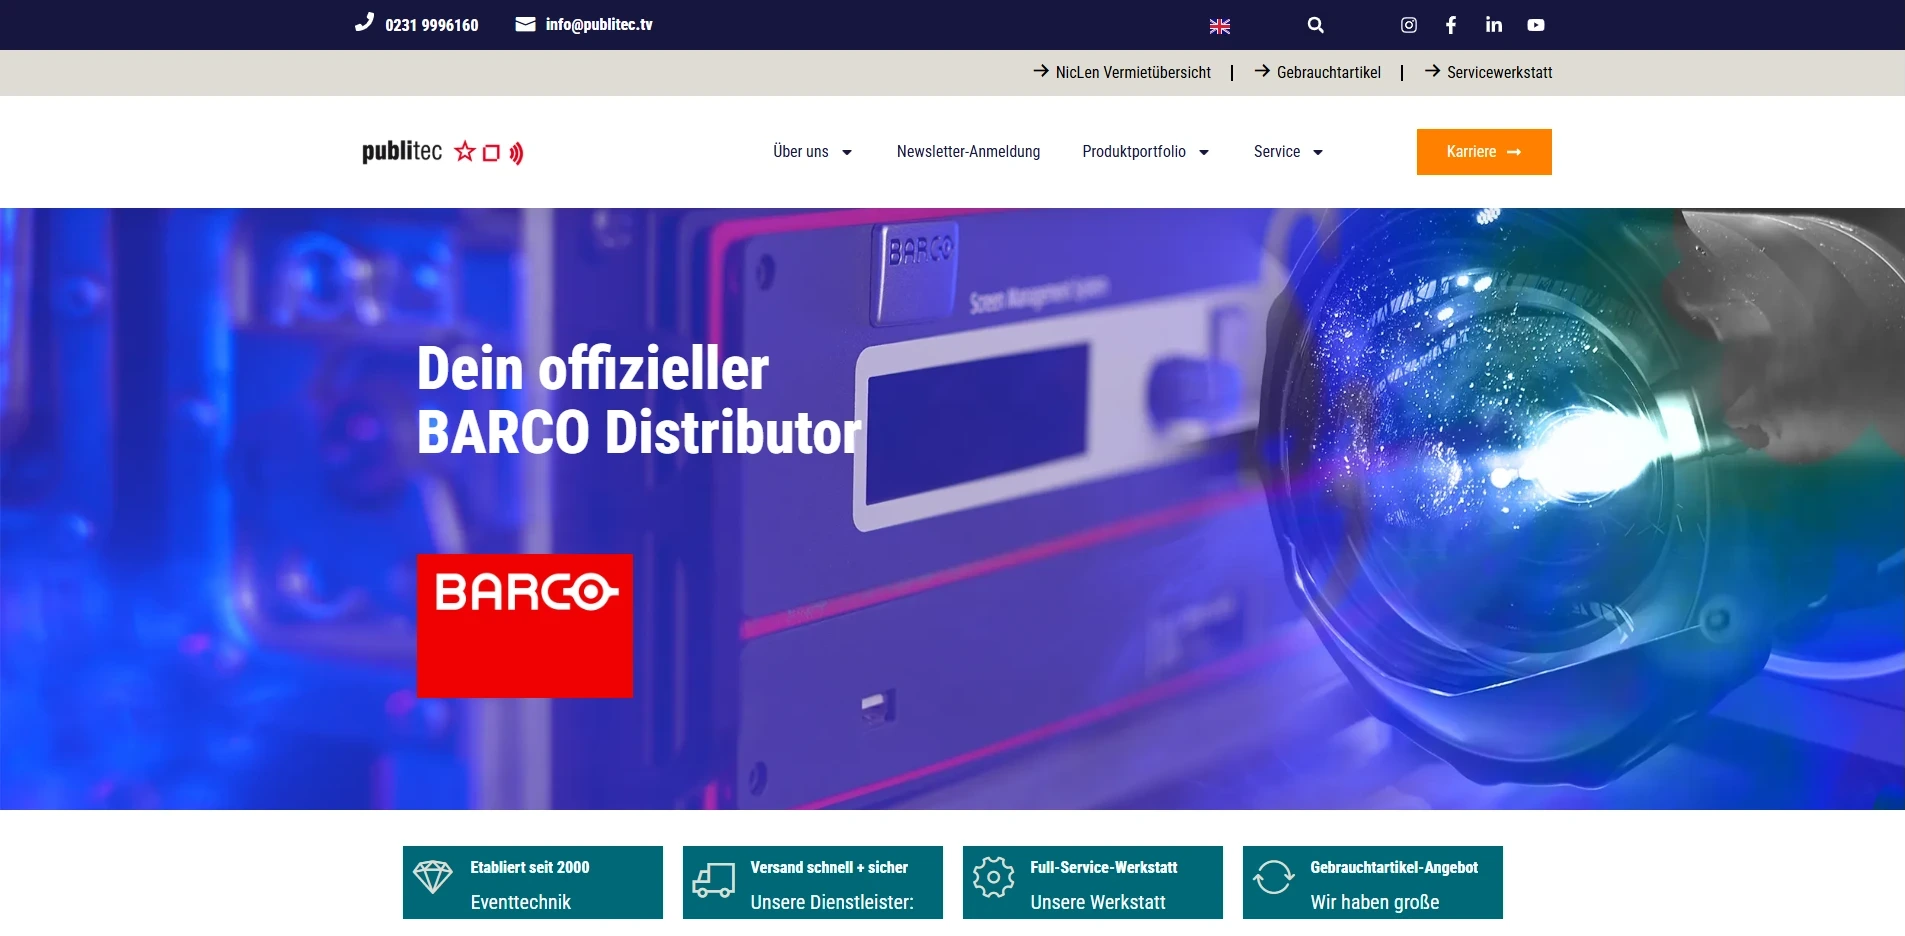Image resolution: width=1905 pixels, height=936 pixels.
Task: Click the Wir haben große text
Action: [1375, 902]
